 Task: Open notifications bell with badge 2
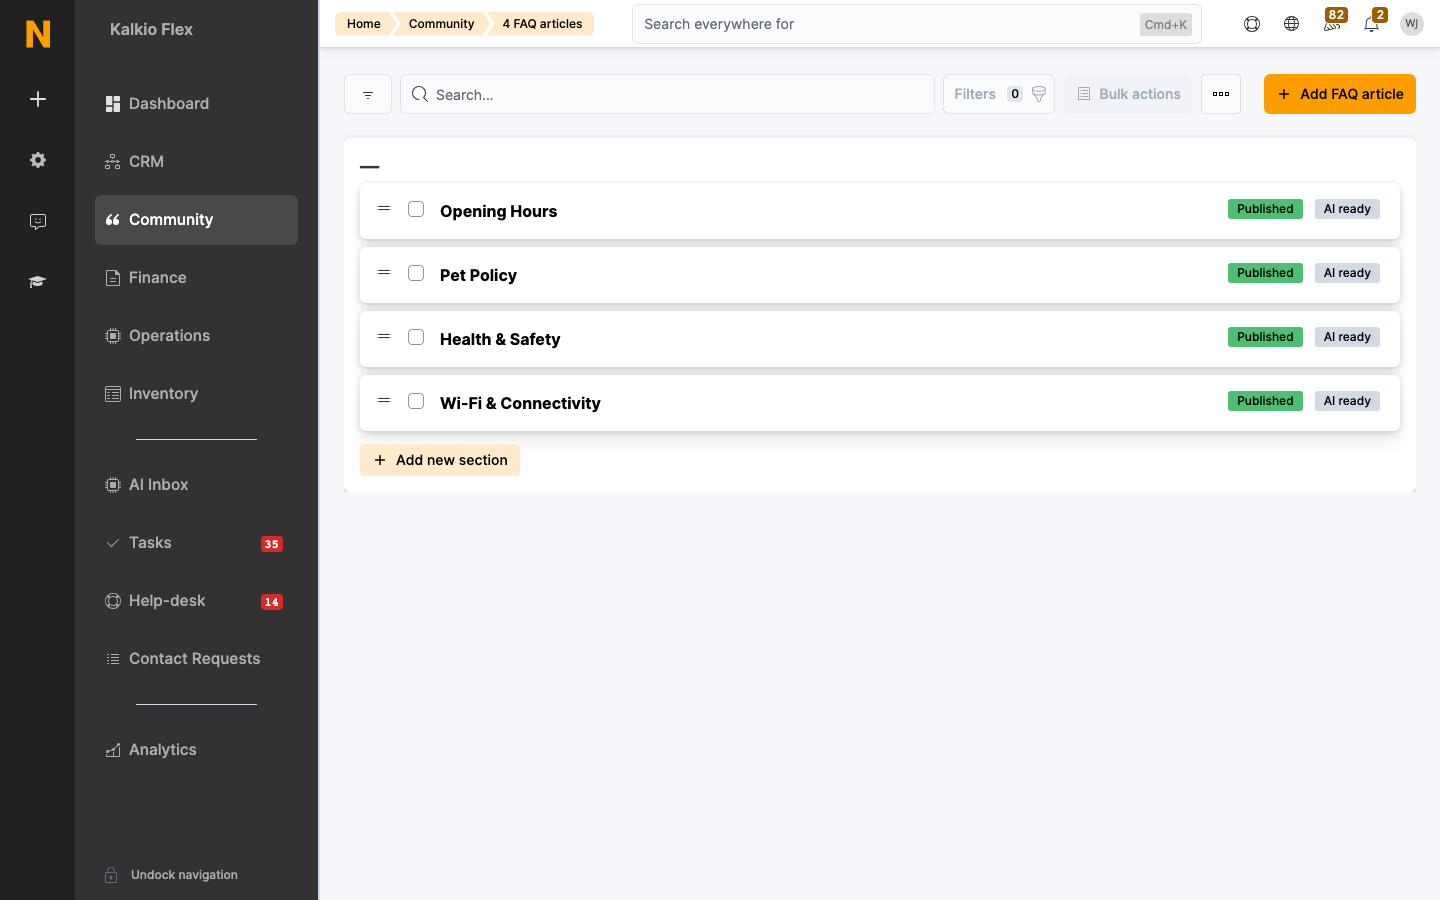[1373, 22]
